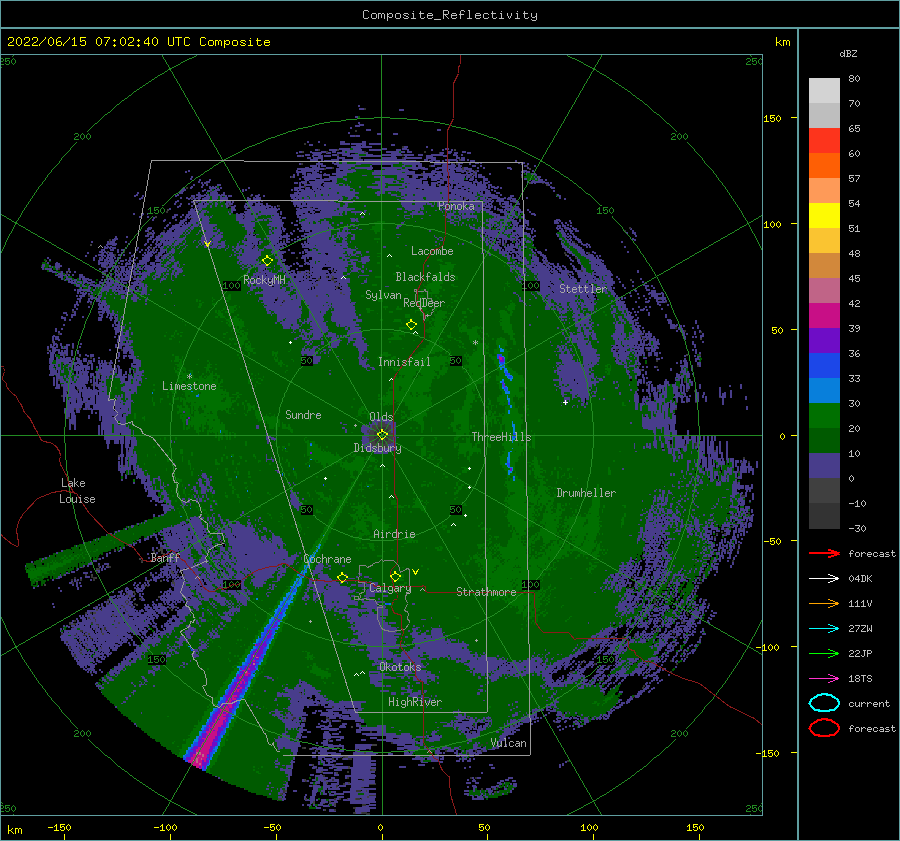900x841 pixels.
Task: Click the HighRiver town label
Action: click(x=415, y=702)
